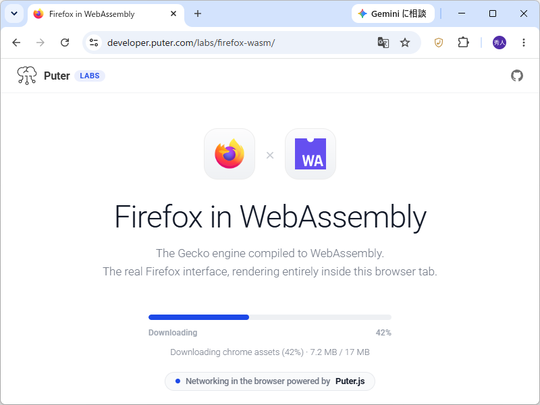This screenshot has height=405, width=540.
Task: Click the Gemini に相談 button
Action: (393, 14)
